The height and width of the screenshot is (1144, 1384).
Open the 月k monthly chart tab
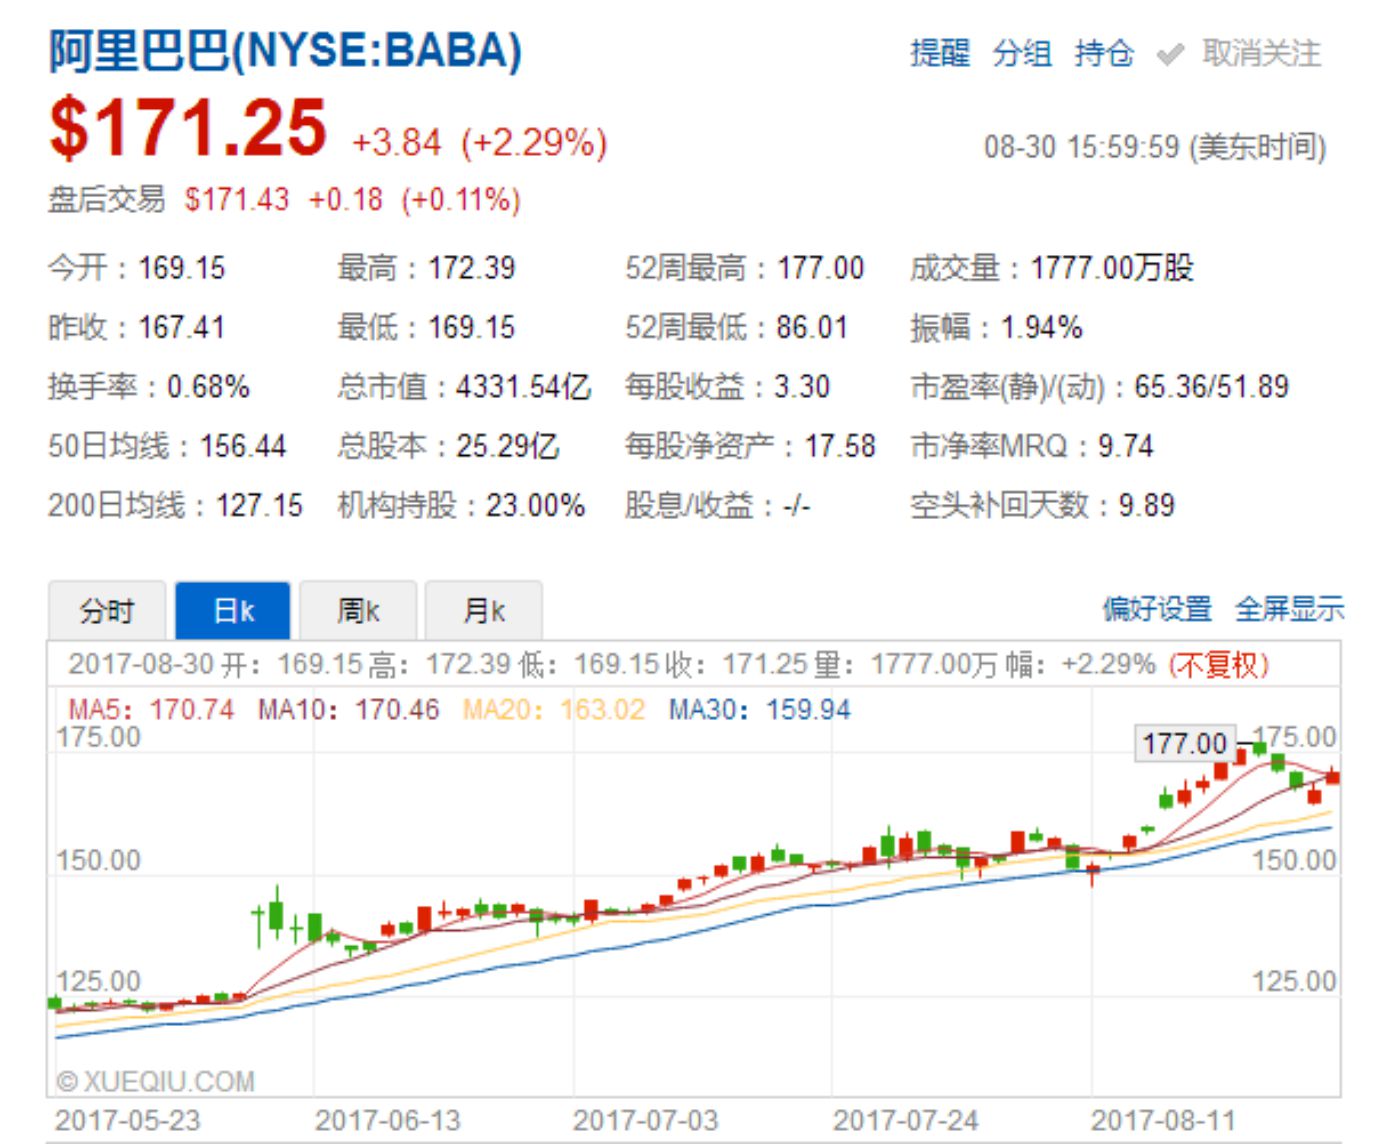tap(484, 610)
